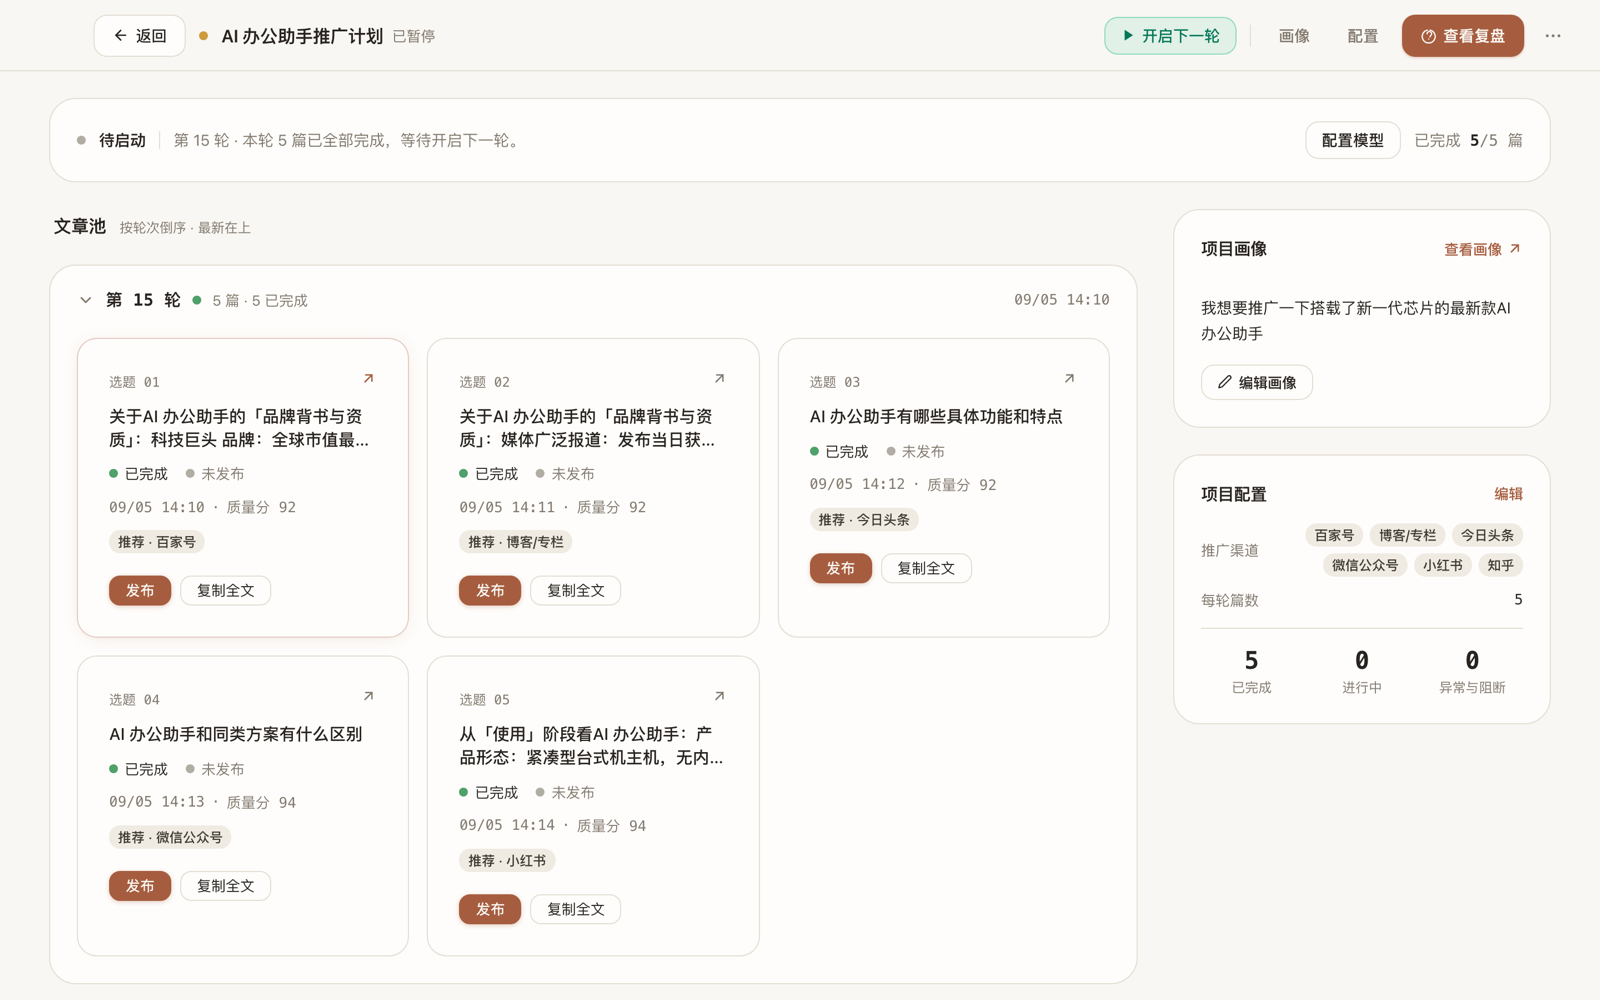Click the 配置模型 button
Viewport: 1600px width, 1000px height.
1353,141
